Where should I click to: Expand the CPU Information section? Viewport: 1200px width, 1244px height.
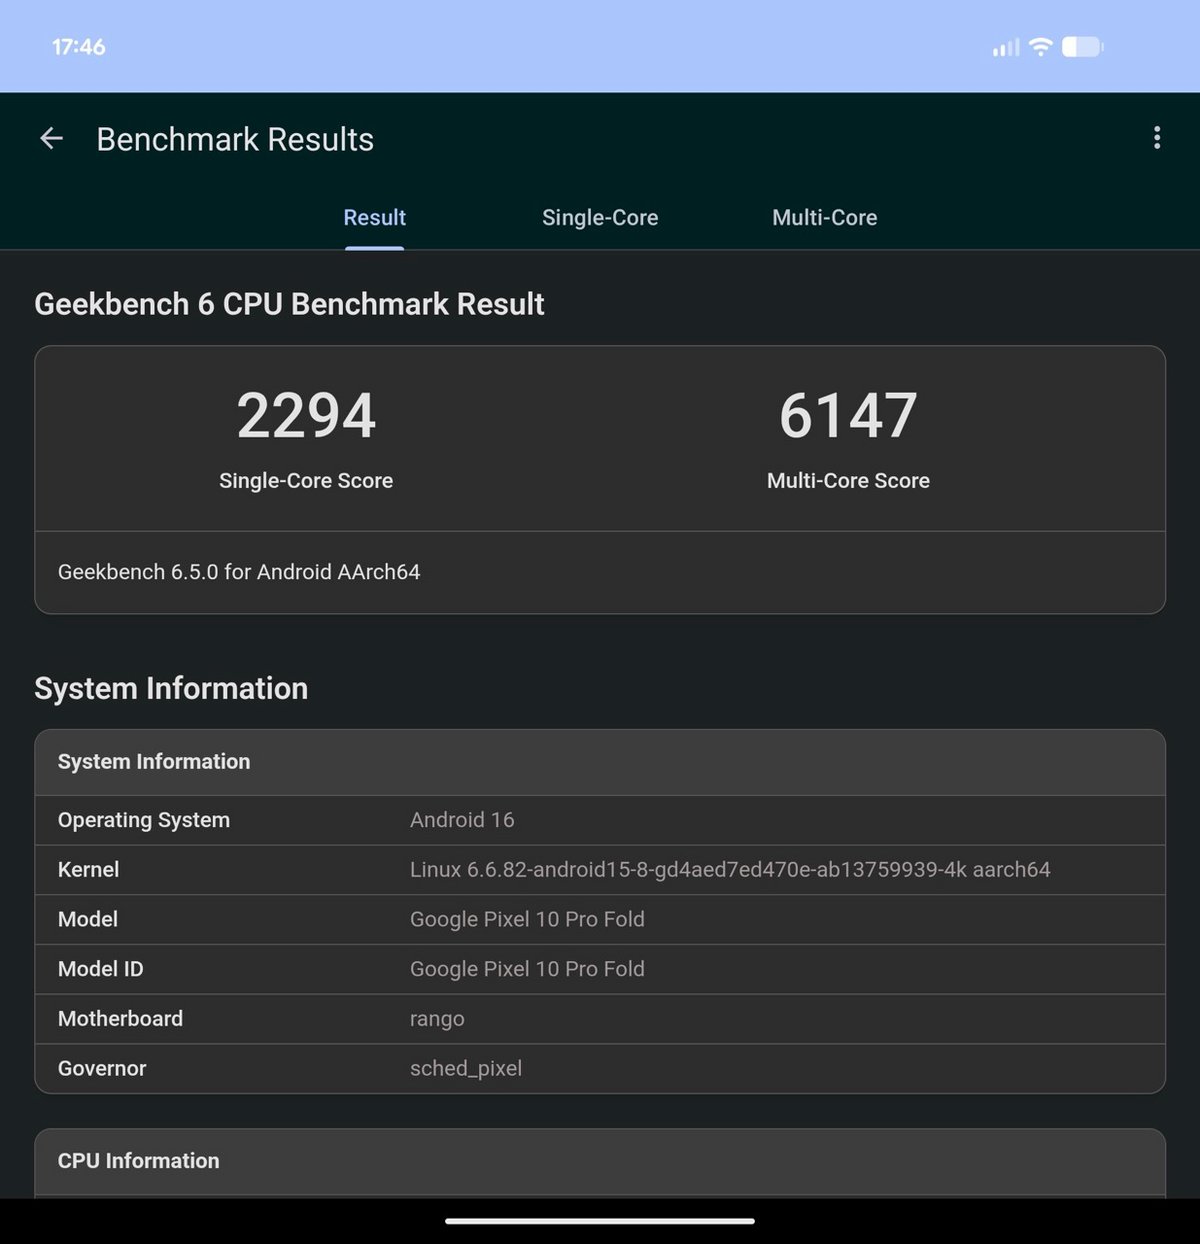pyautogui.click(x=600, y=1161)
